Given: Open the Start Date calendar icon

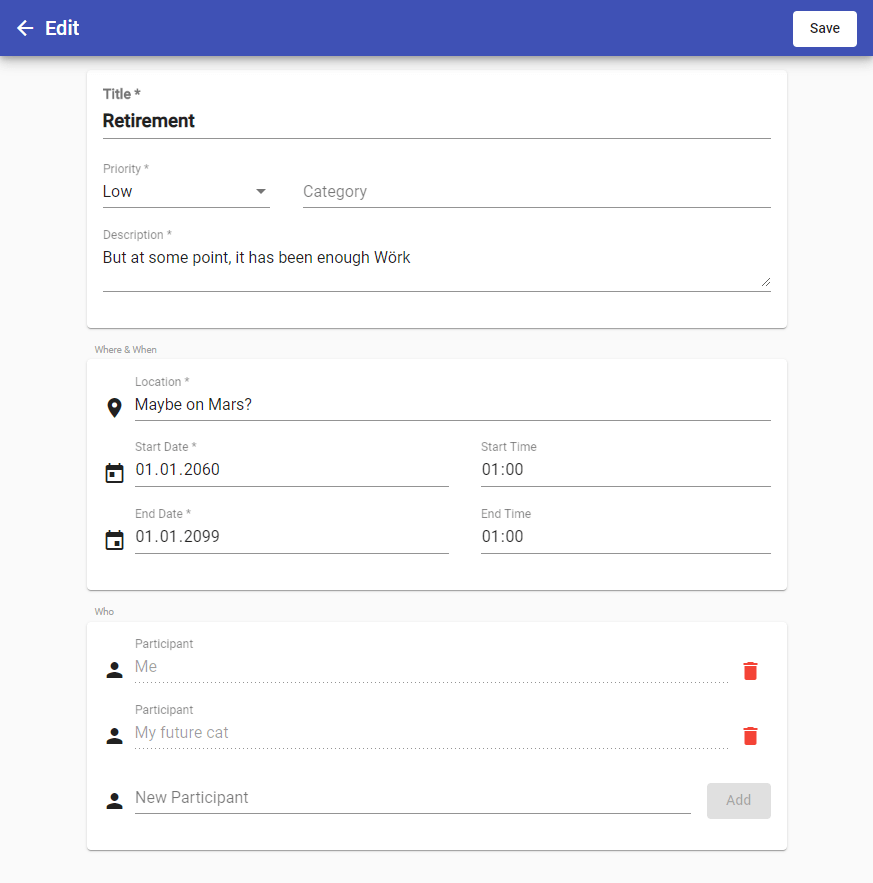Looking at the screenshot, I should pos(114,473).
